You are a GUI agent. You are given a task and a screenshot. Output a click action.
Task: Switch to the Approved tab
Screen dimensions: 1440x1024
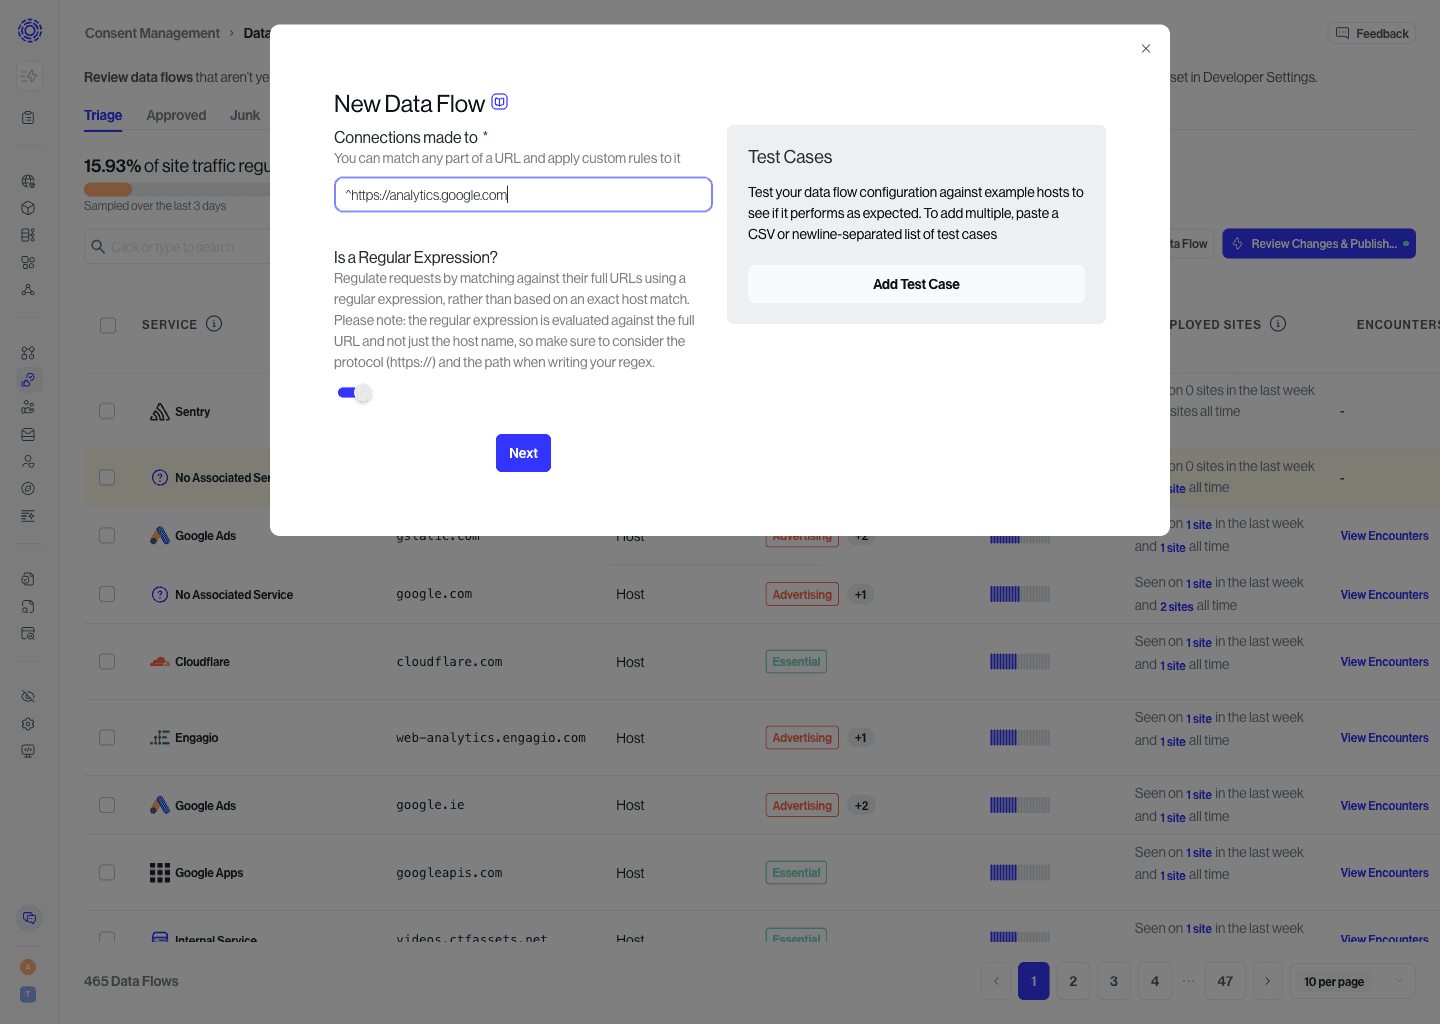click(176, 115)
